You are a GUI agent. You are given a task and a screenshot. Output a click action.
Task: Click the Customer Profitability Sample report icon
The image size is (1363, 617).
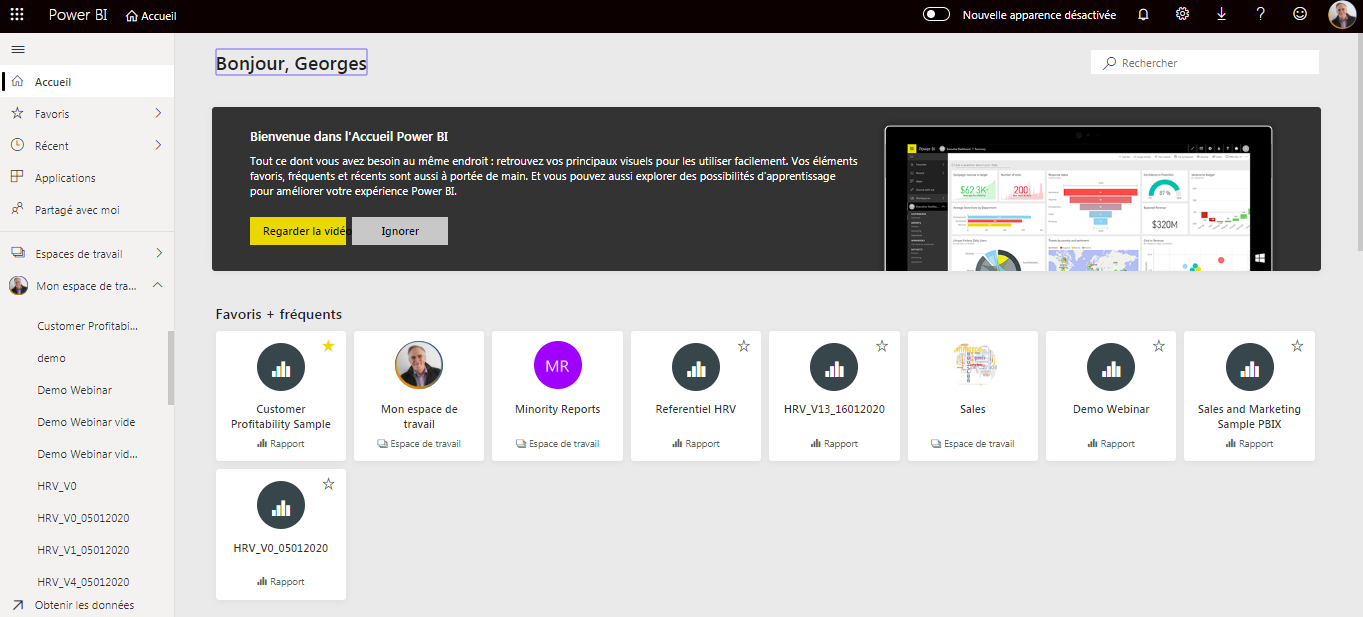(281, 368)
